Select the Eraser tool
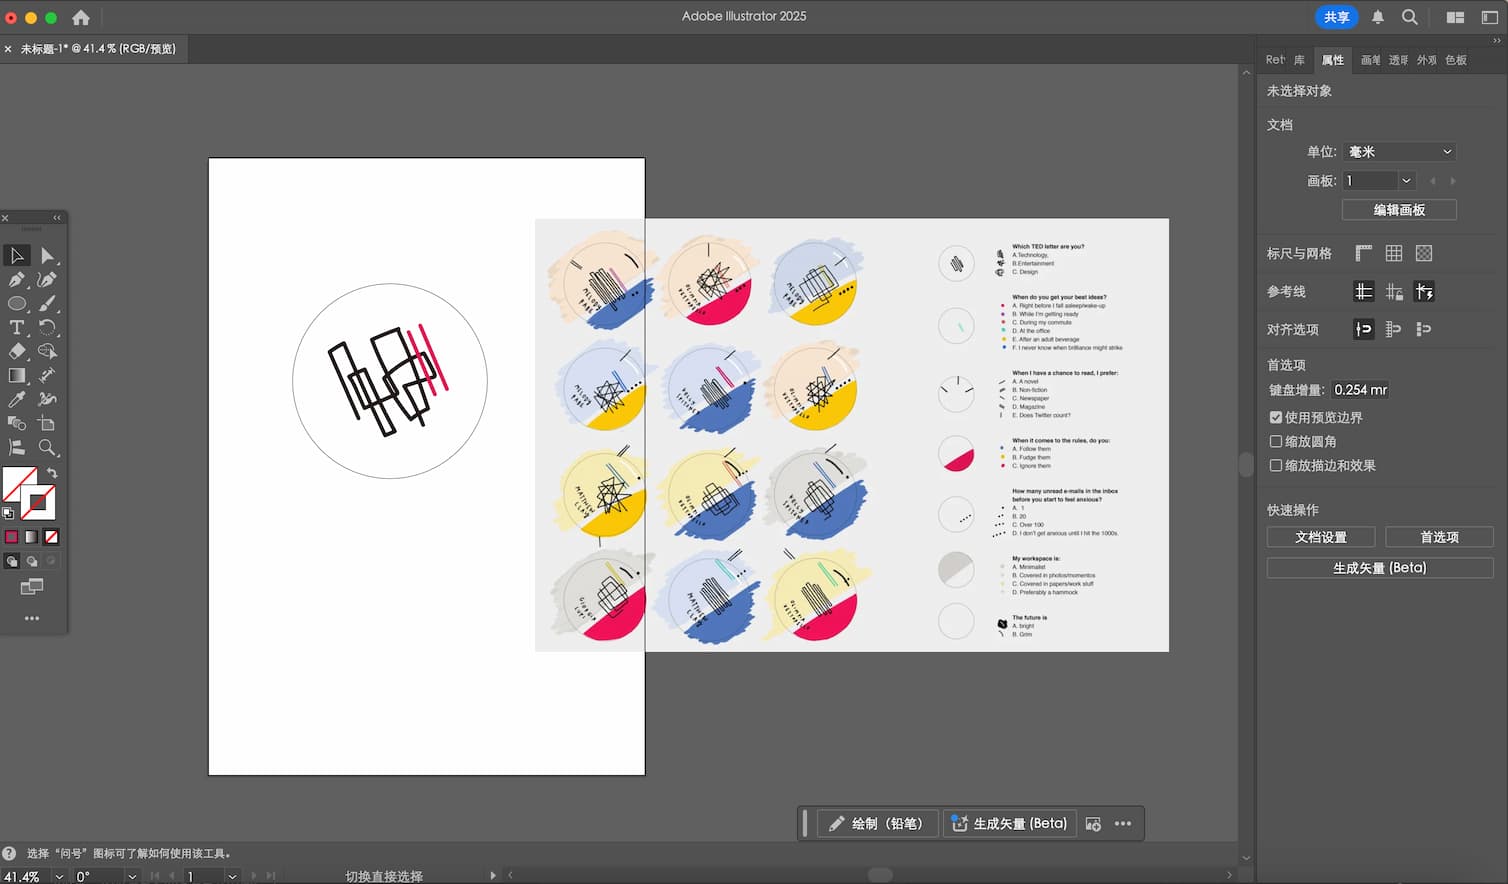The image size is (1508, 884). coord(16,351)
